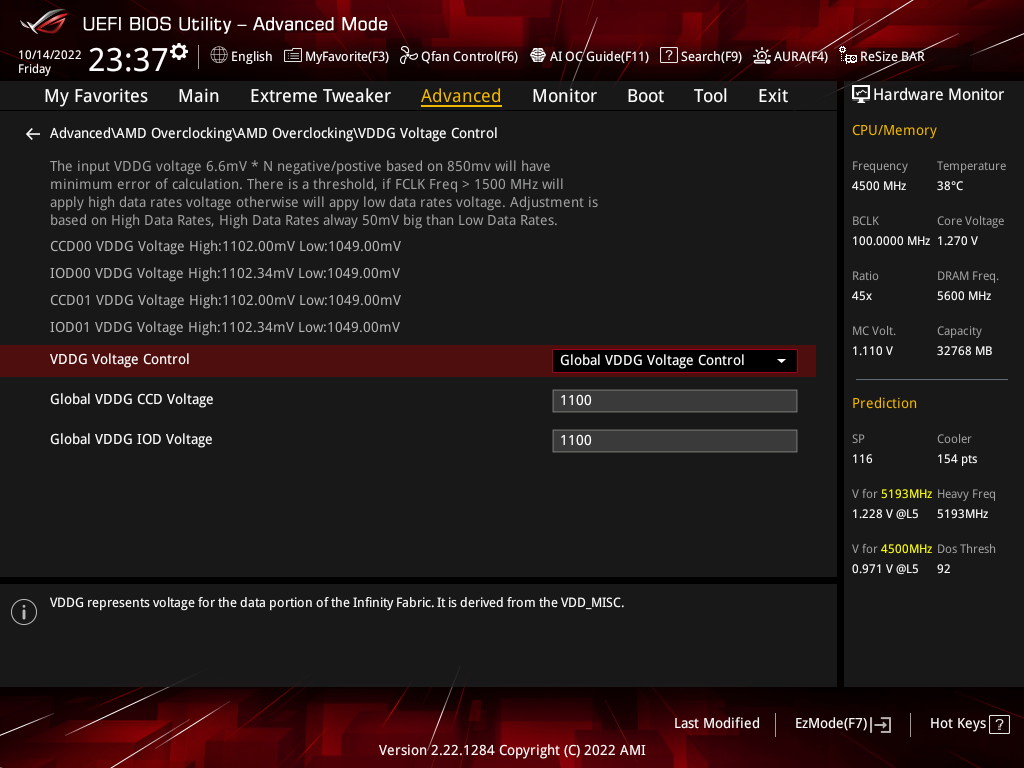Open the Exit tab
This screenshot has width=1024, height=768.
pos(773,96)
